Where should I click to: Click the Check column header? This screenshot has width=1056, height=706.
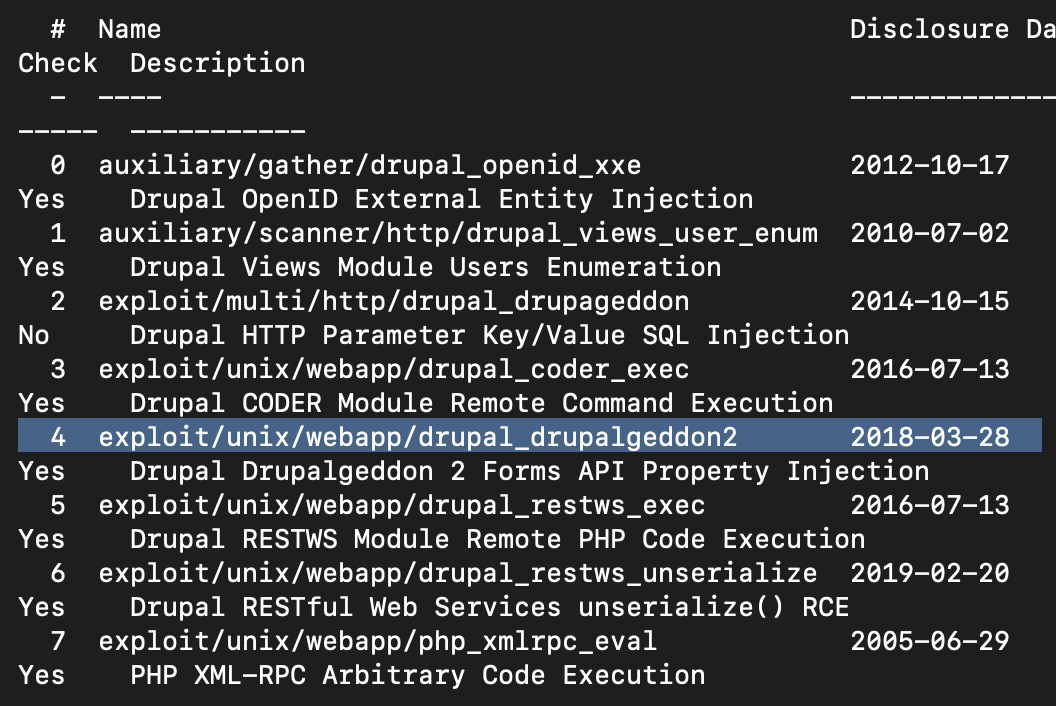point(58,63)
